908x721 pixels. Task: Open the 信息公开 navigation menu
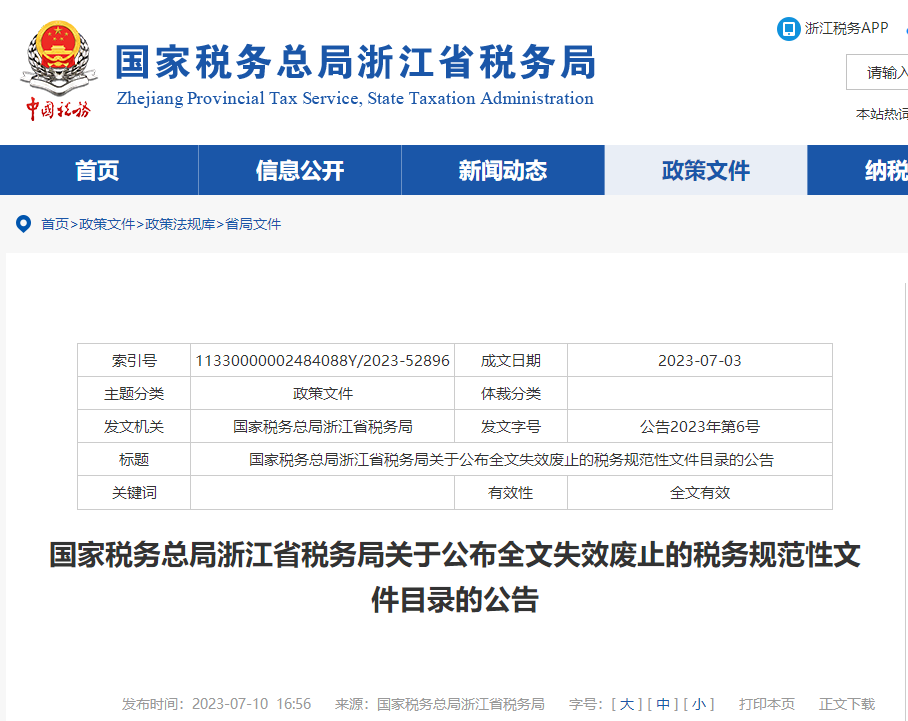300,170
